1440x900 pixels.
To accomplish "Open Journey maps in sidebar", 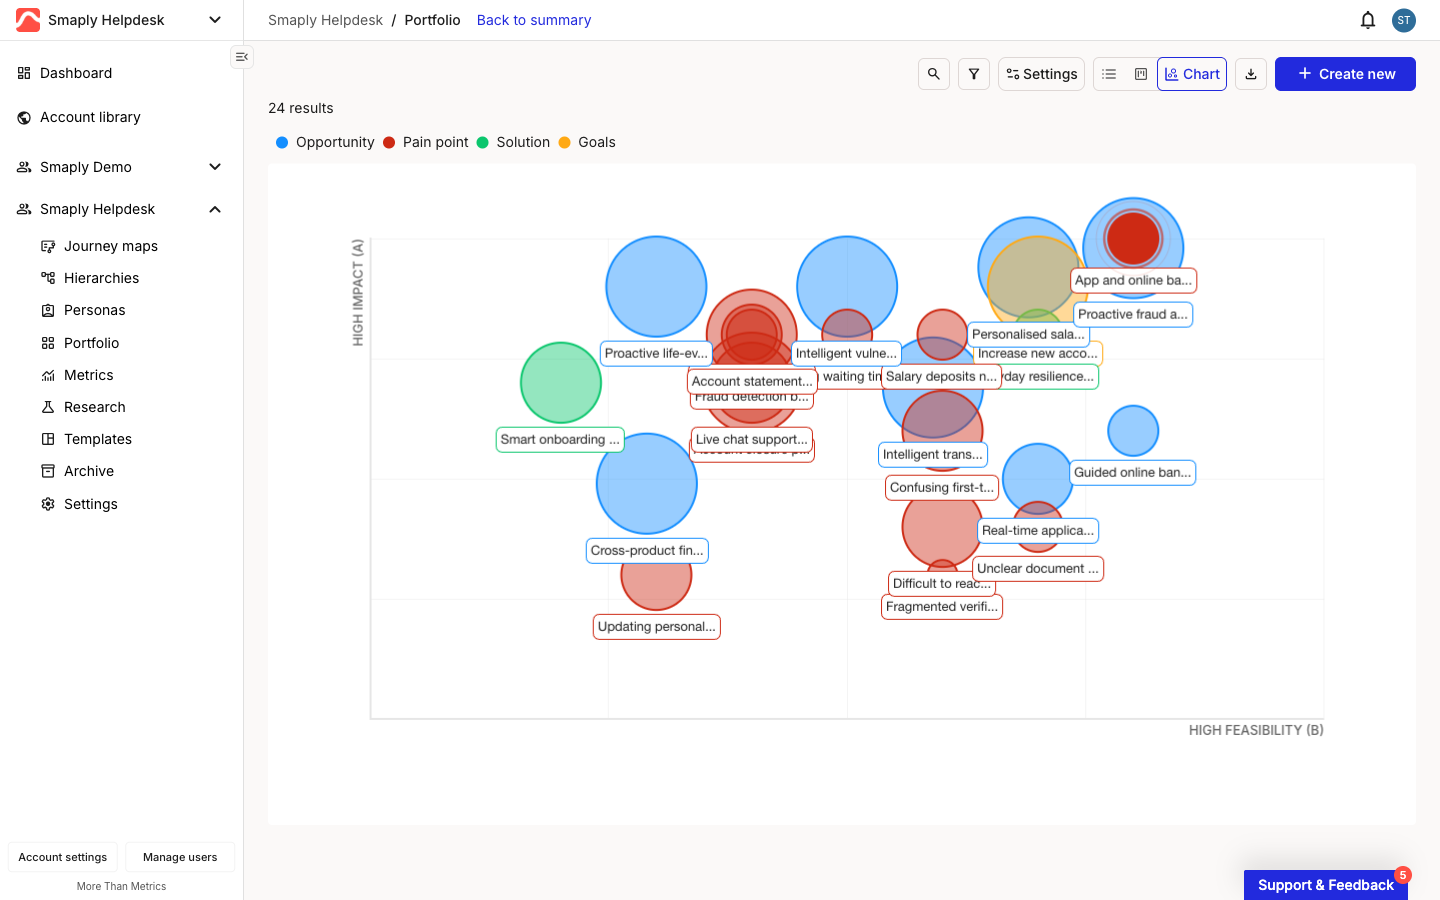I will coord(111,246).
